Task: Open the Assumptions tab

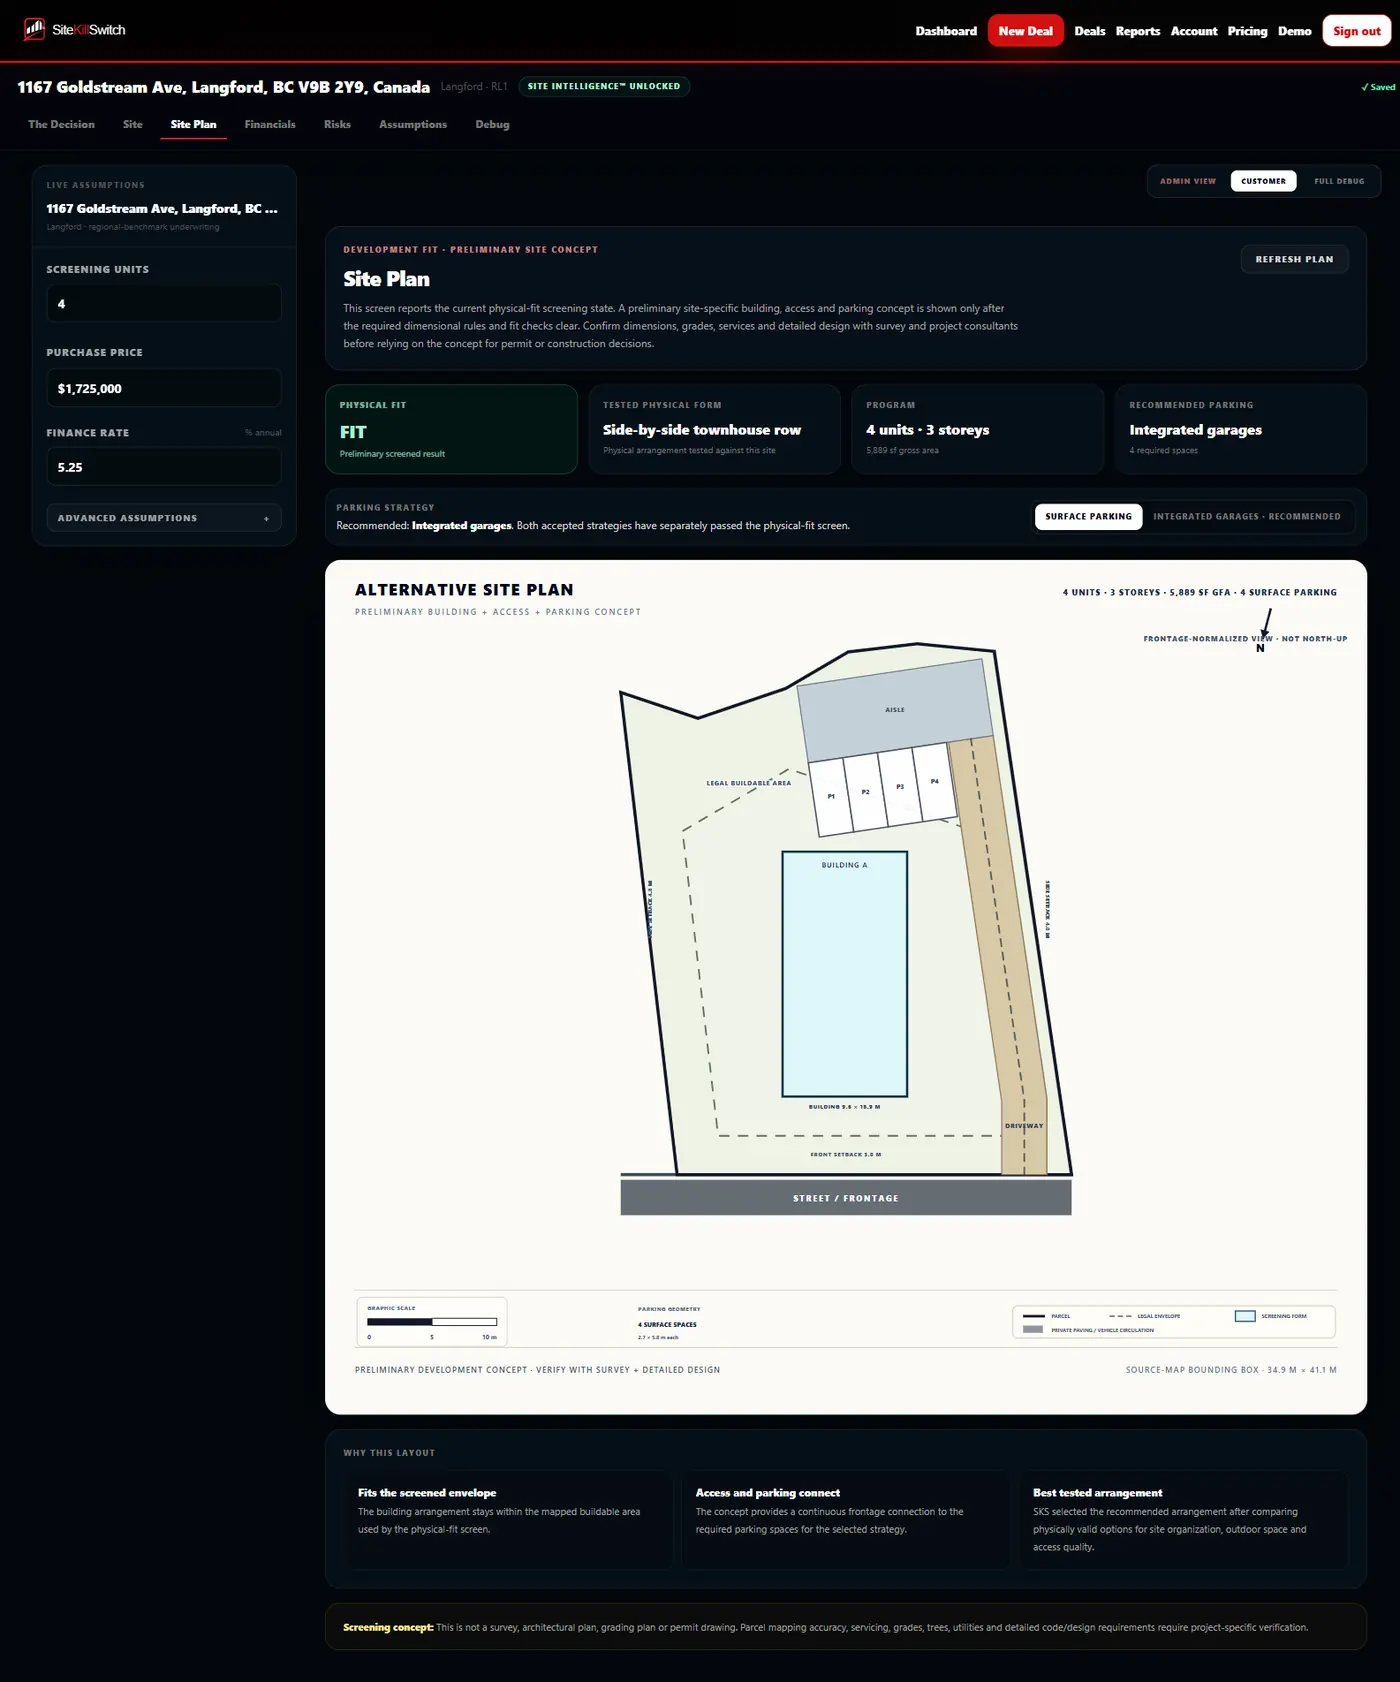Action: point(413,125)
